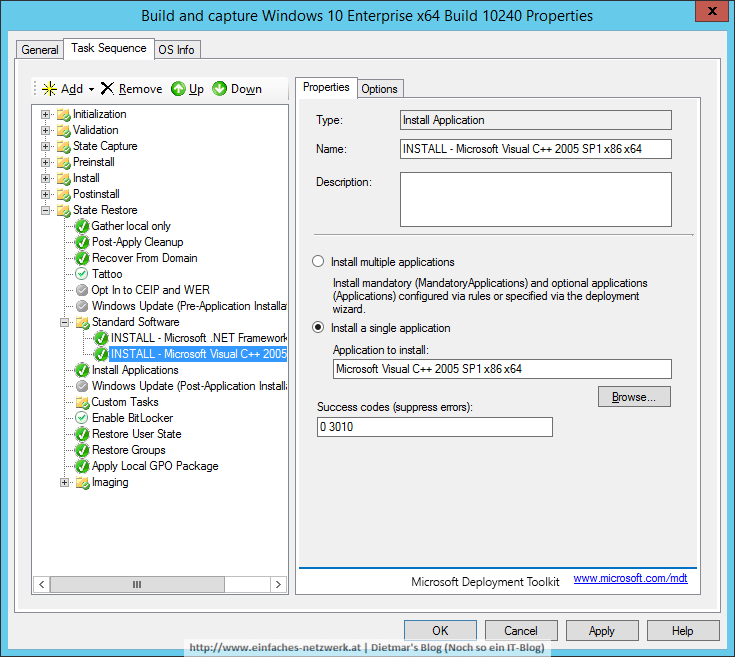This screenshot has height=657, width=735.
Task: Click the Enable BitLocker check icon
Action: coord(82,418)
